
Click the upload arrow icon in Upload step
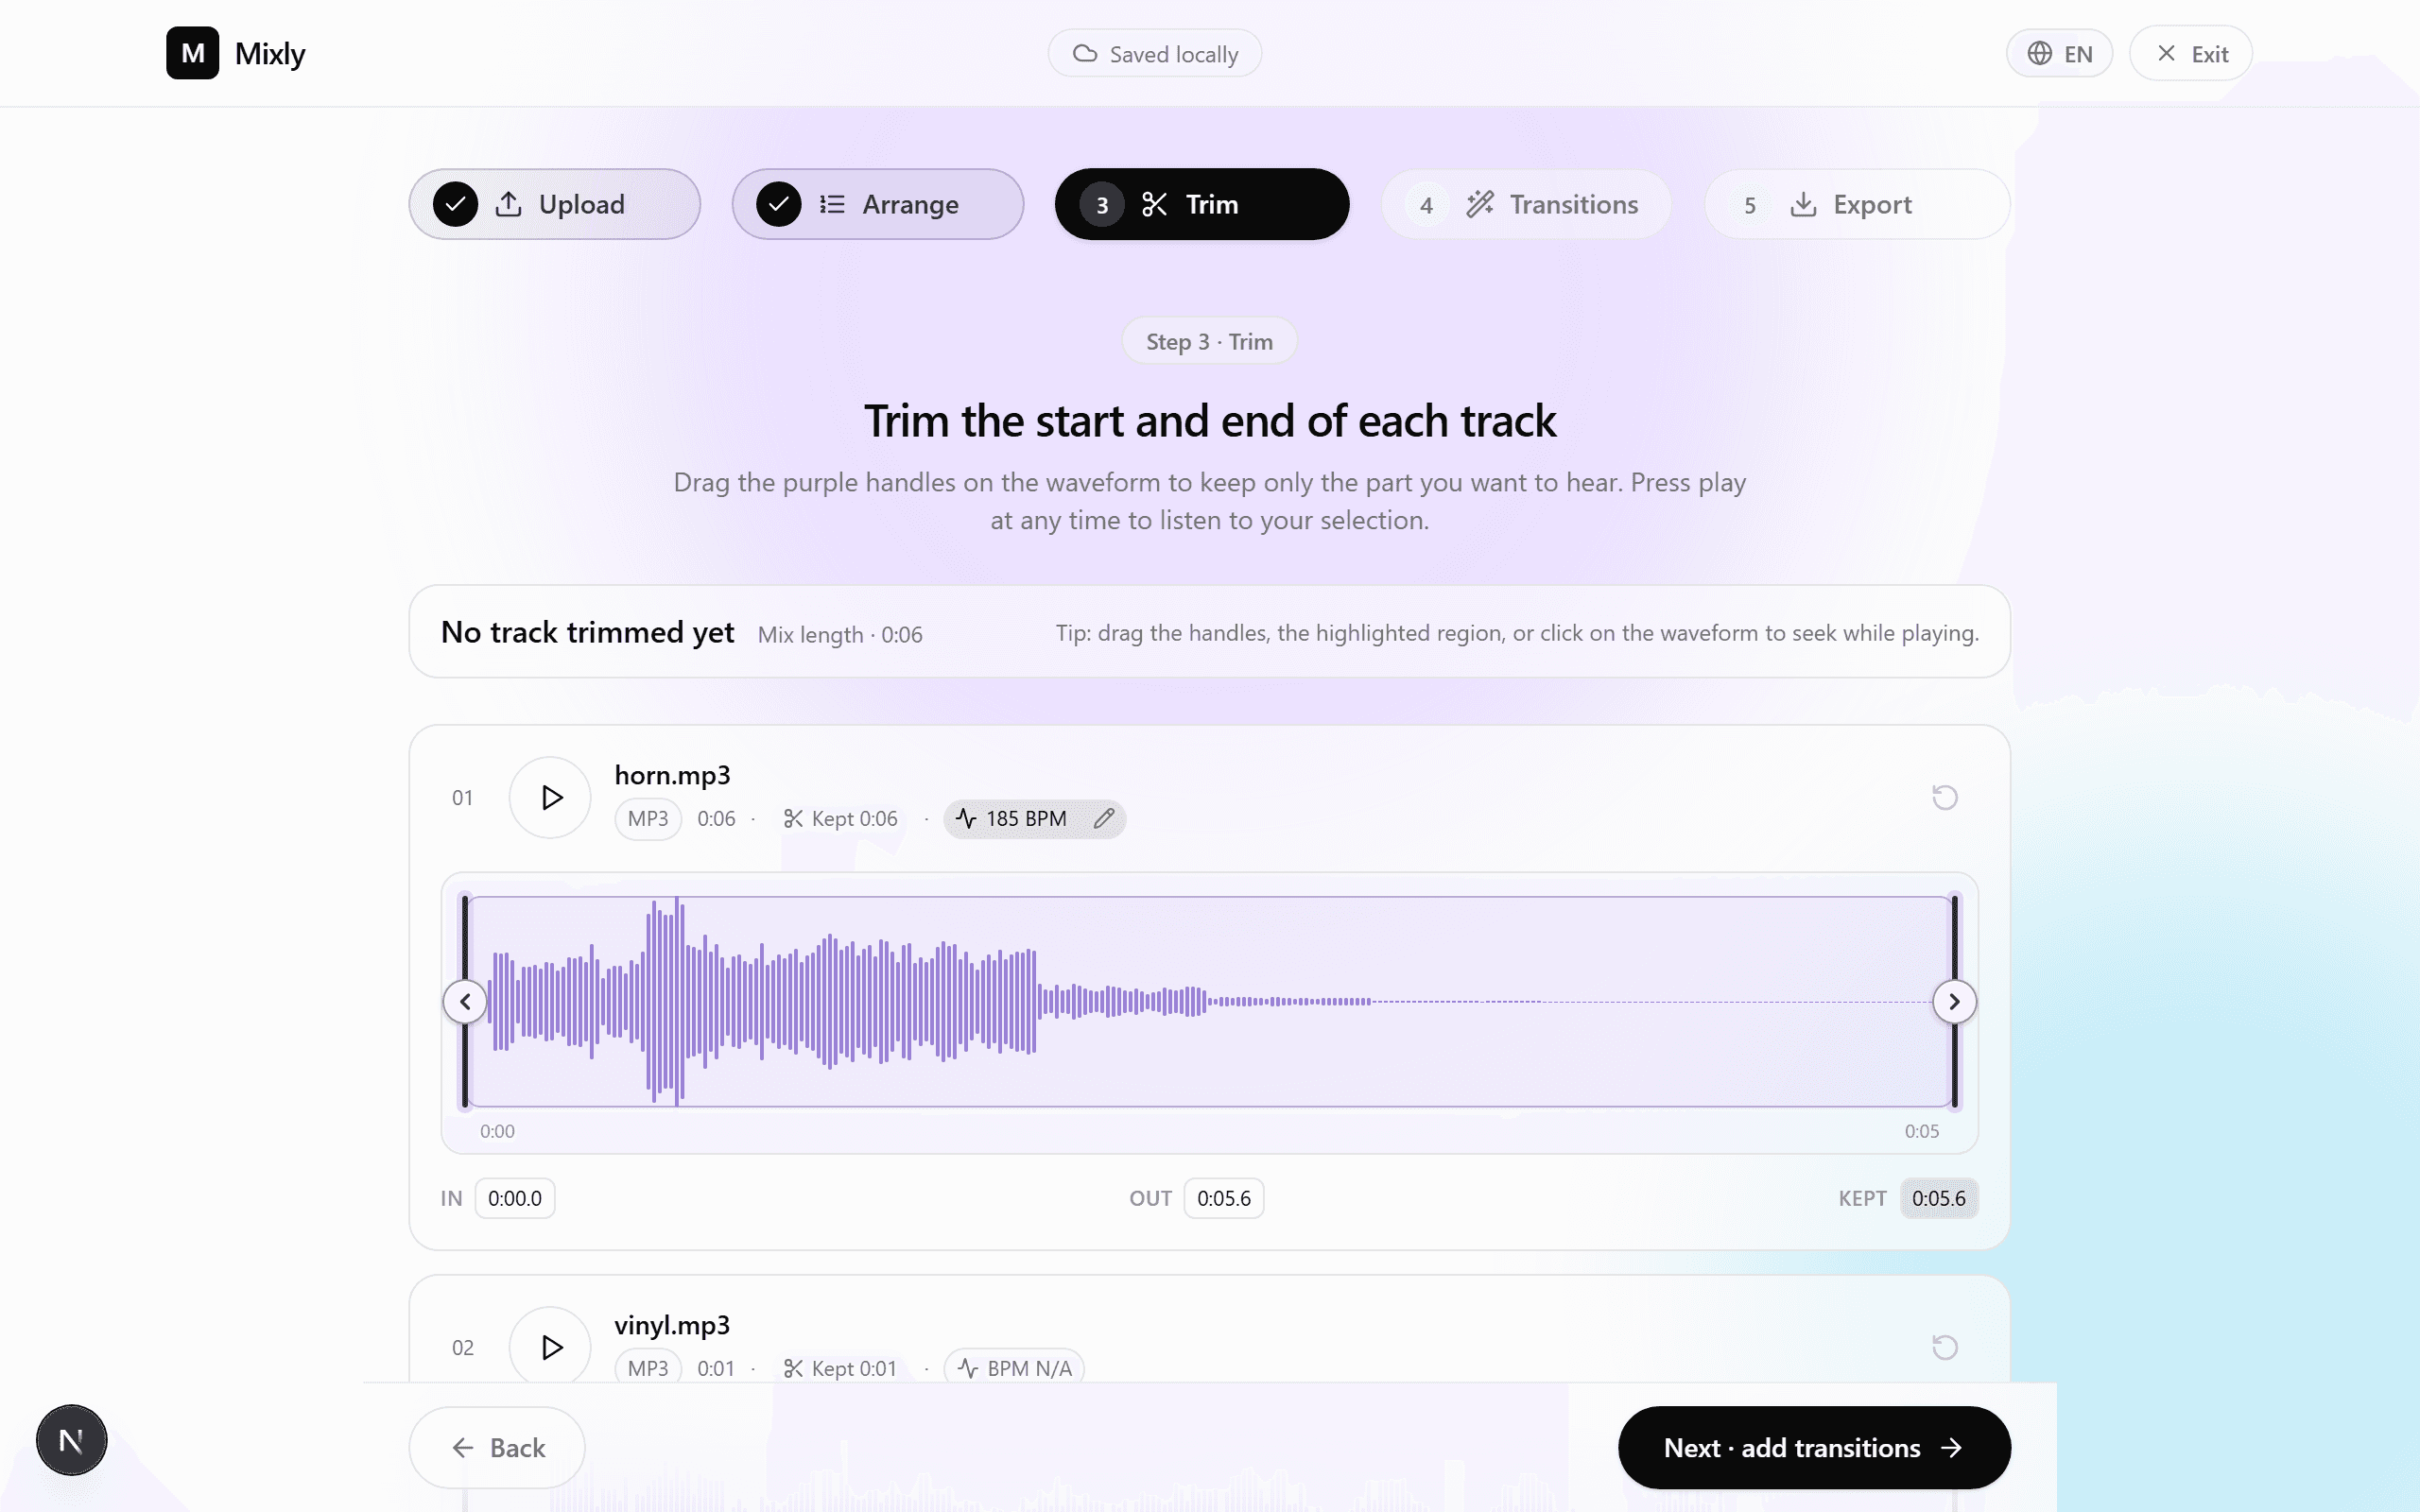(508, 204)
